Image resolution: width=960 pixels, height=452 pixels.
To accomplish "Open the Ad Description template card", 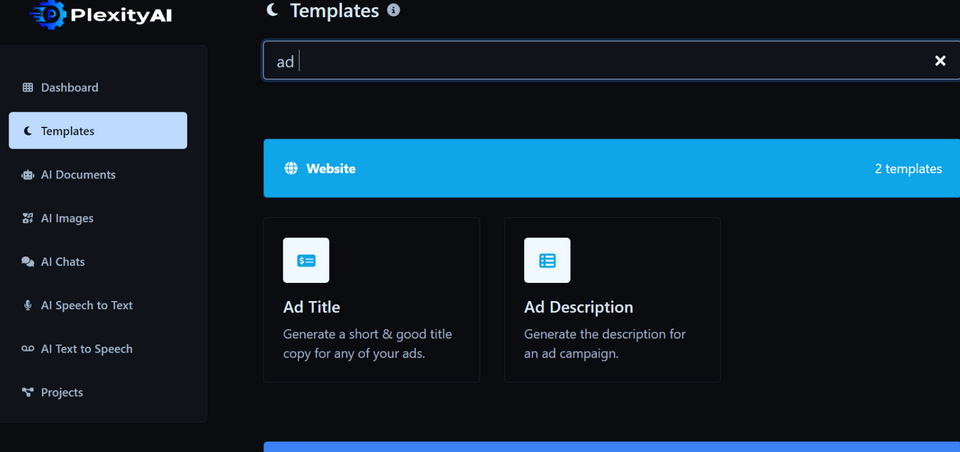I will click(x=612, y=300).
